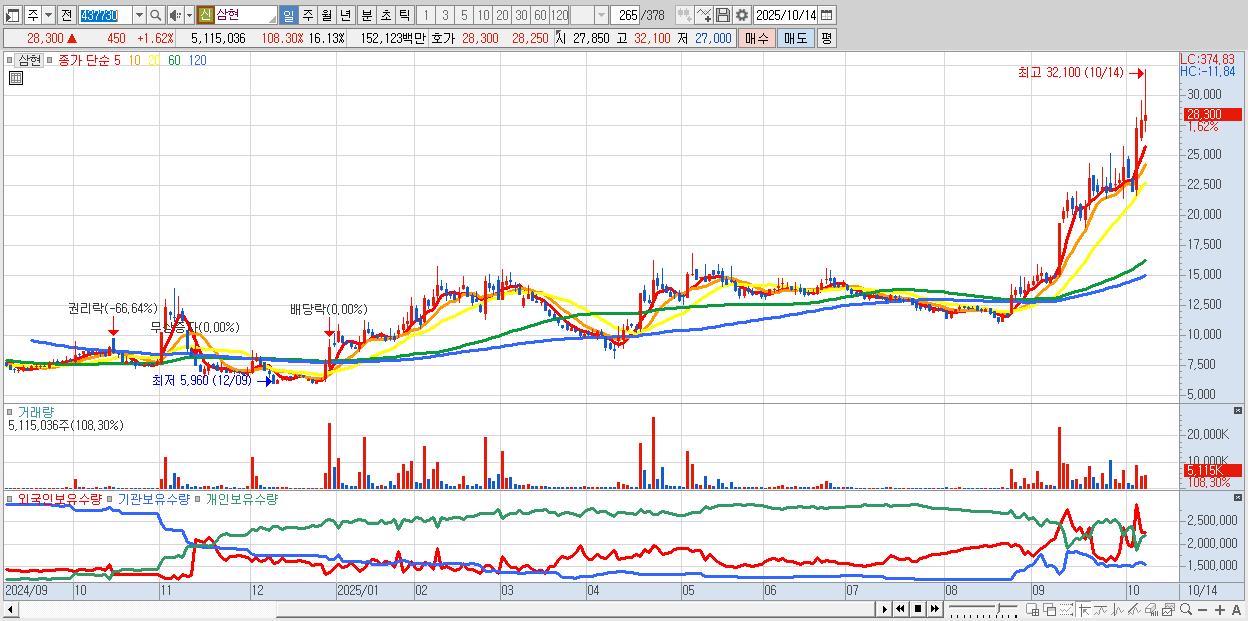Image resolution: width=1248 pixels, height=621 pixels.
Task: Click the 외국인보유수량 legend label
Action: pyautogui.click(x=60, y=498)
